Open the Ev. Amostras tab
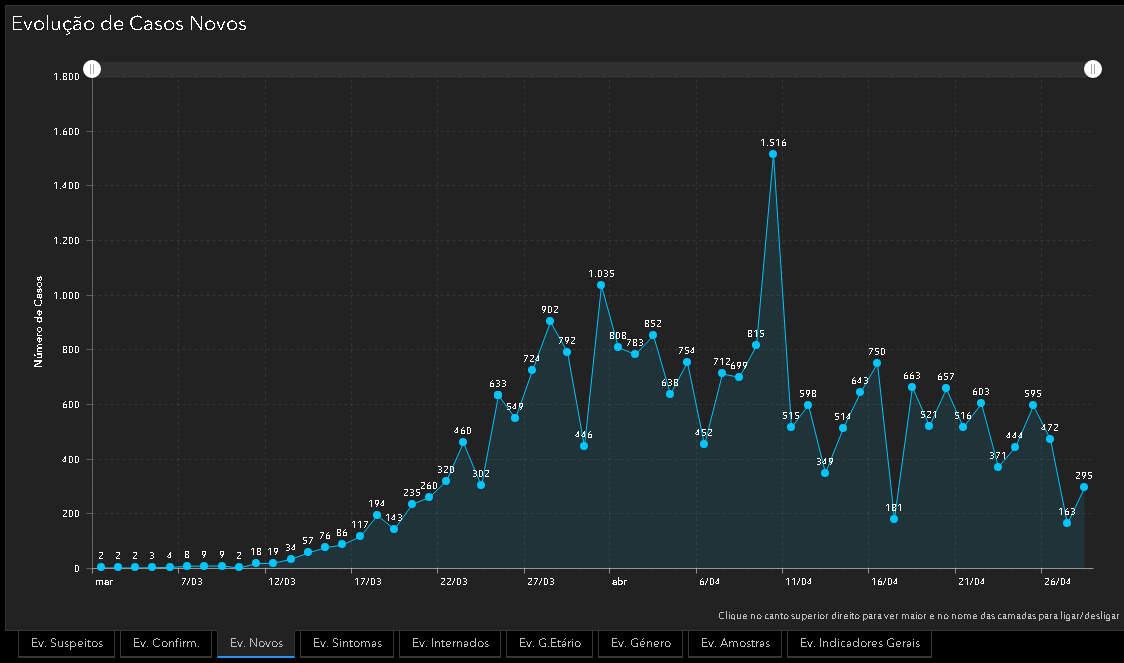The image size is (1124, 663). pos(734,643)
